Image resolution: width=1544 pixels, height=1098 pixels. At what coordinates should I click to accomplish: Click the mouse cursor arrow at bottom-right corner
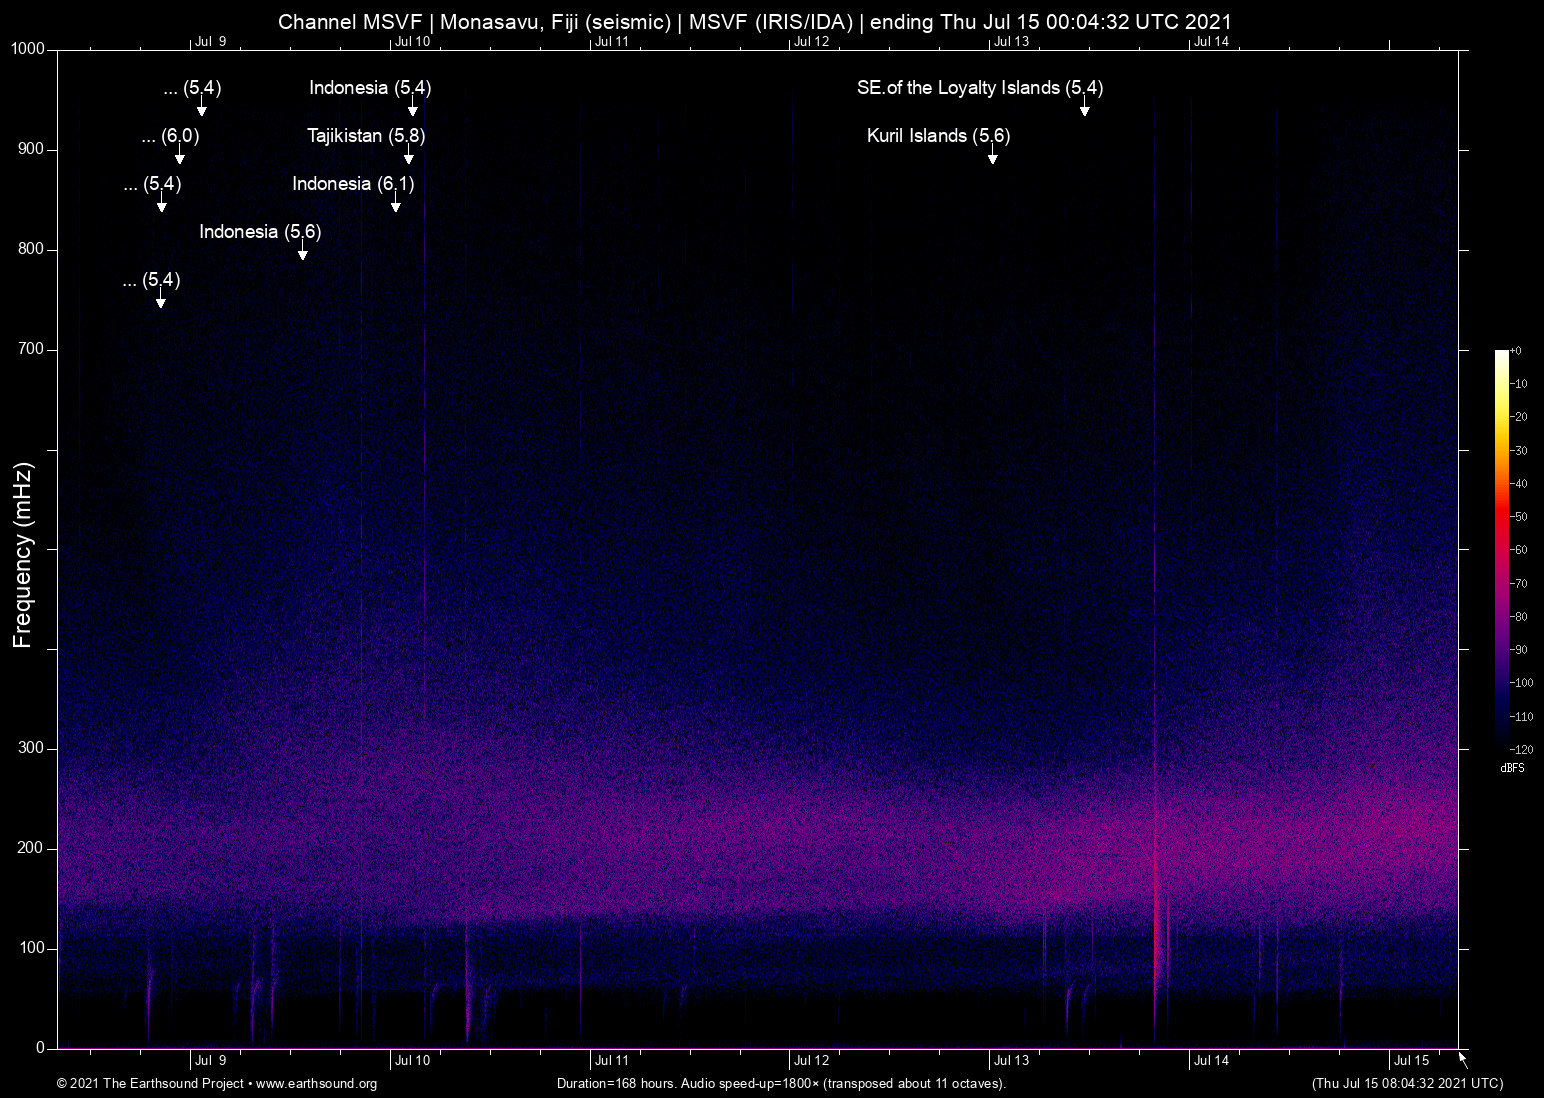click(1463, 1060)
